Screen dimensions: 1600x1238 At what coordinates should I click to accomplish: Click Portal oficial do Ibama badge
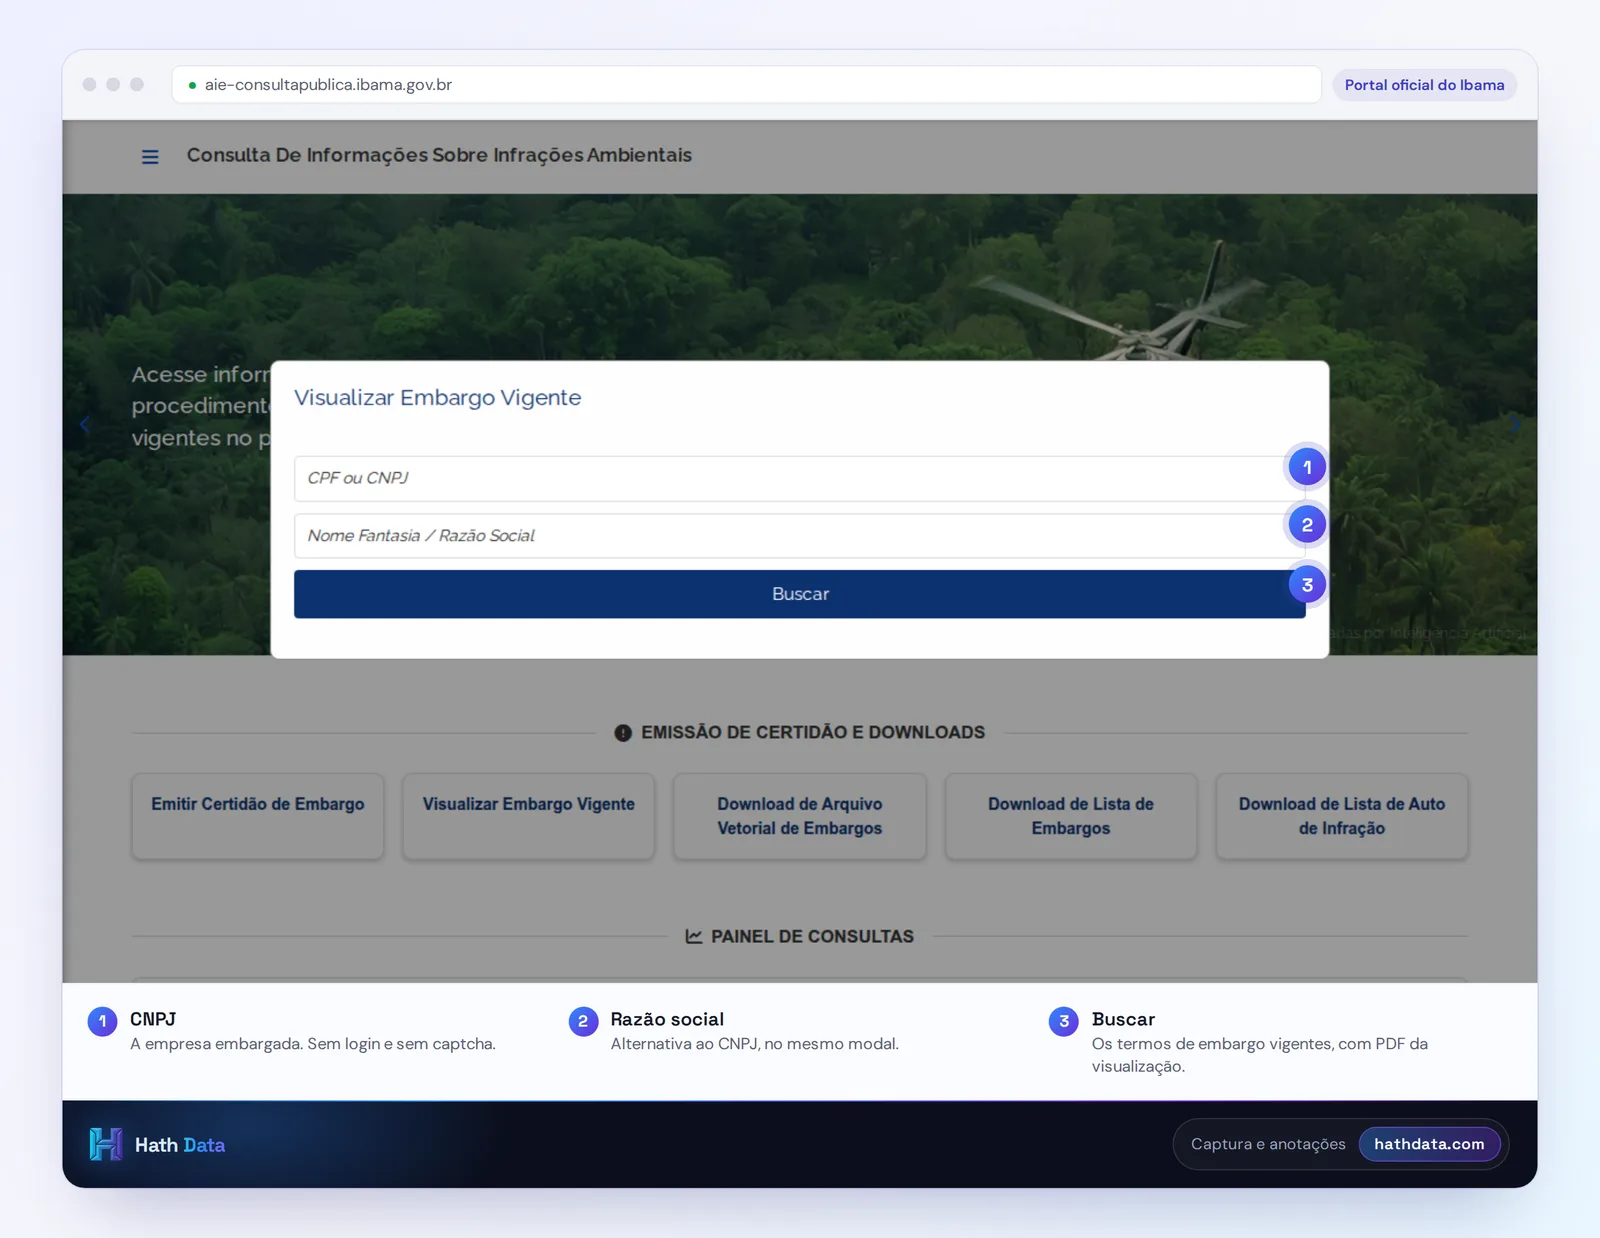pyautogui.click(x=1424, y=85)
